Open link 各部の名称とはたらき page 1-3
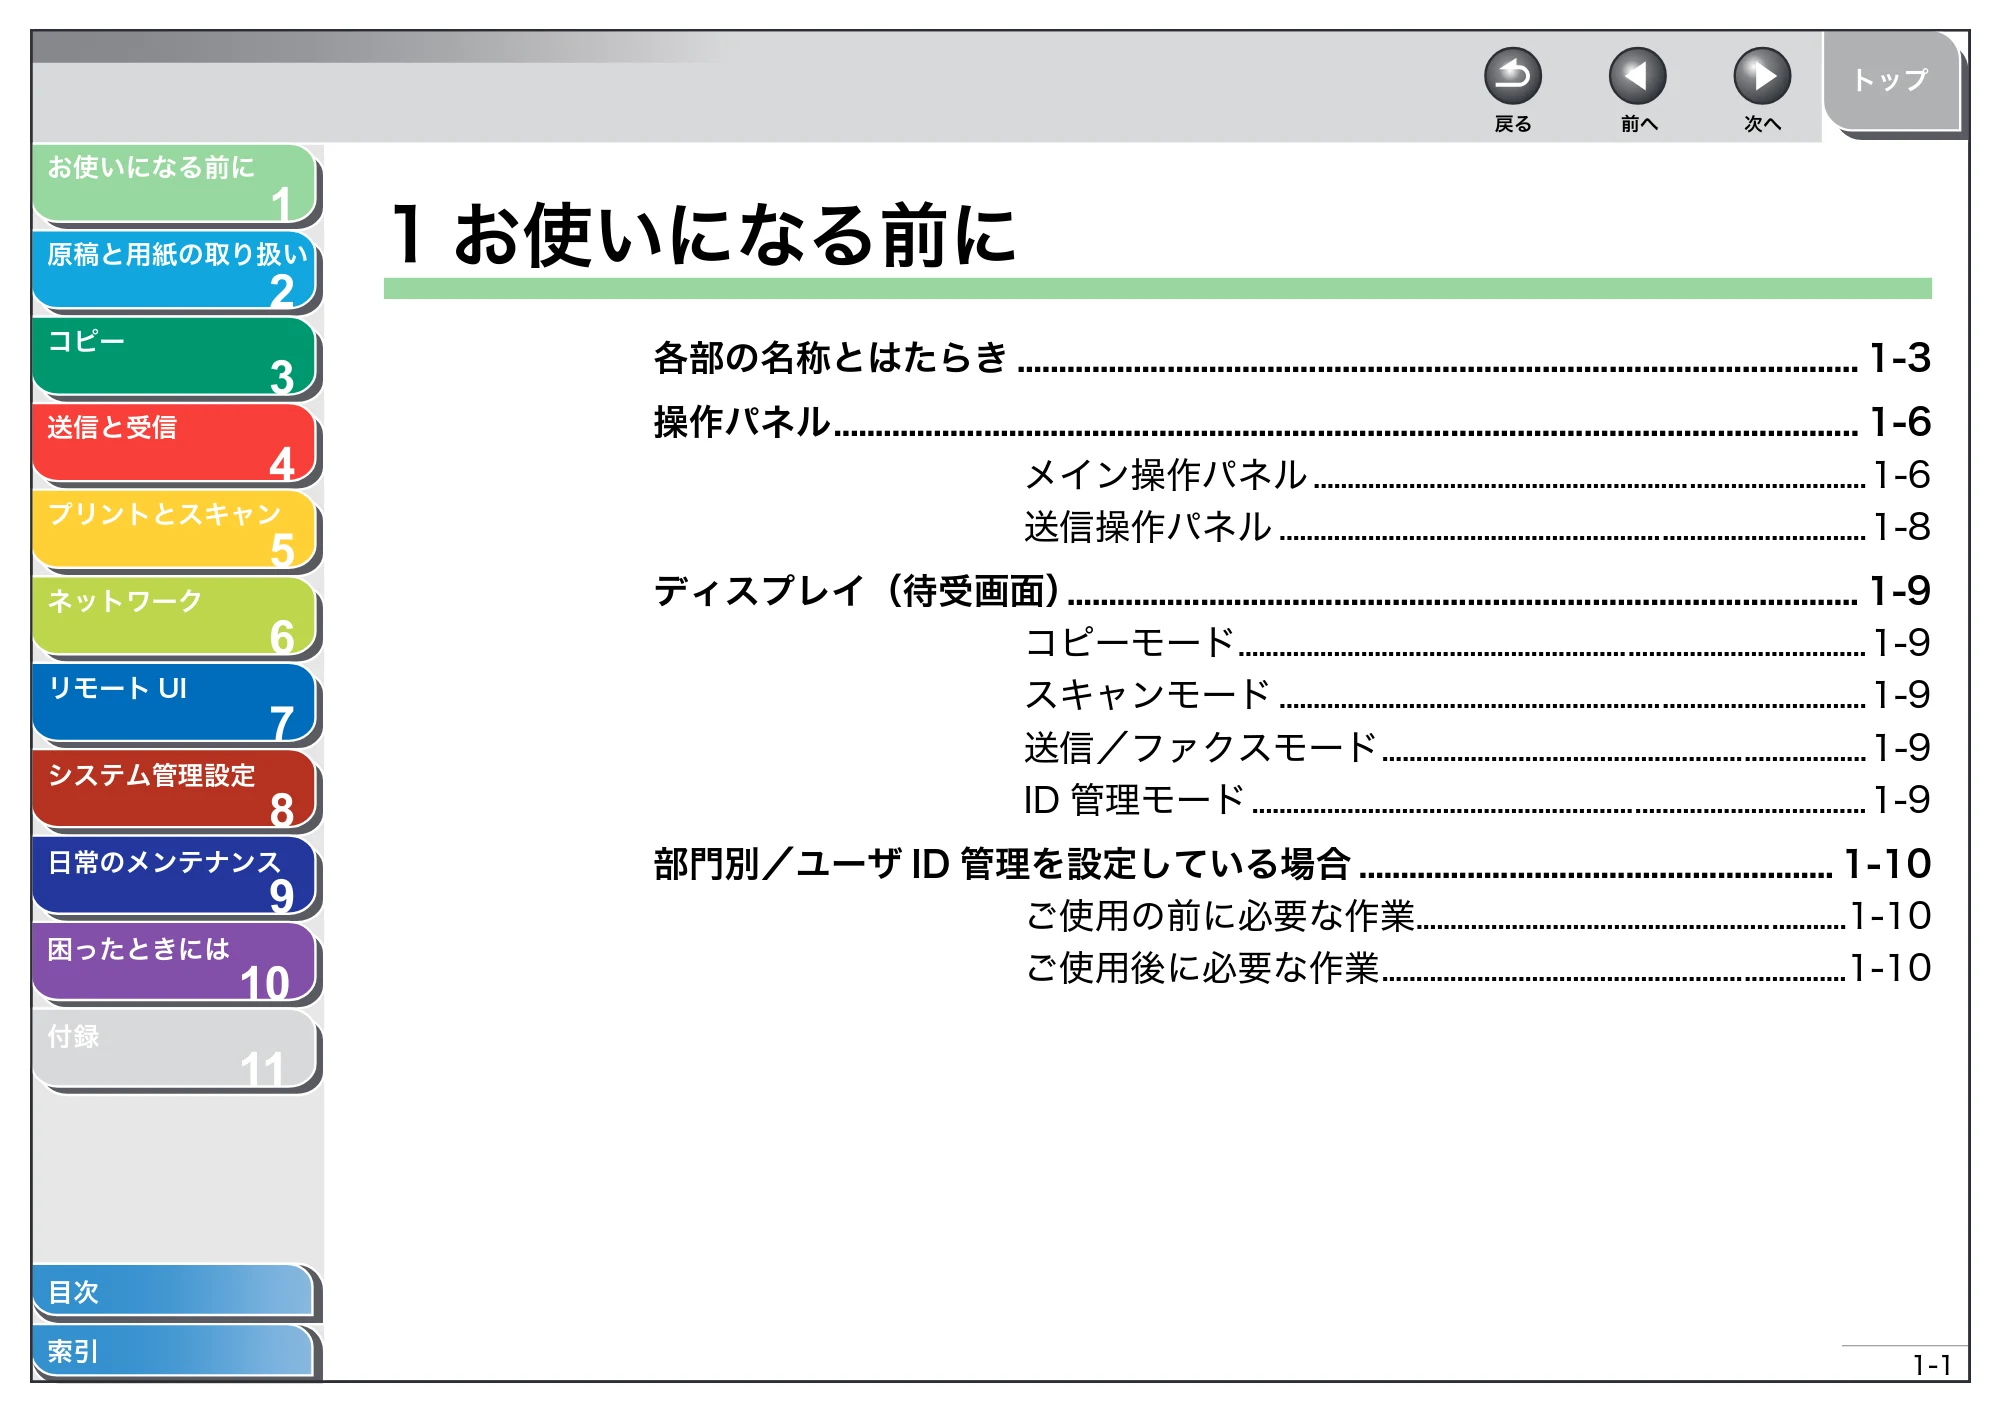 (x=1292, y=358)
